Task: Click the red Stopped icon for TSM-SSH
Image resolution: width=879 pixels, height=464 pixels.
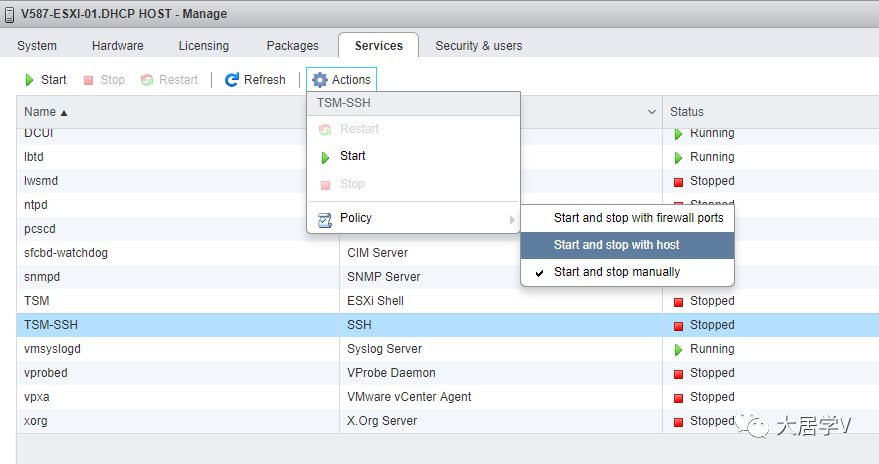Action: pos(678,325)
